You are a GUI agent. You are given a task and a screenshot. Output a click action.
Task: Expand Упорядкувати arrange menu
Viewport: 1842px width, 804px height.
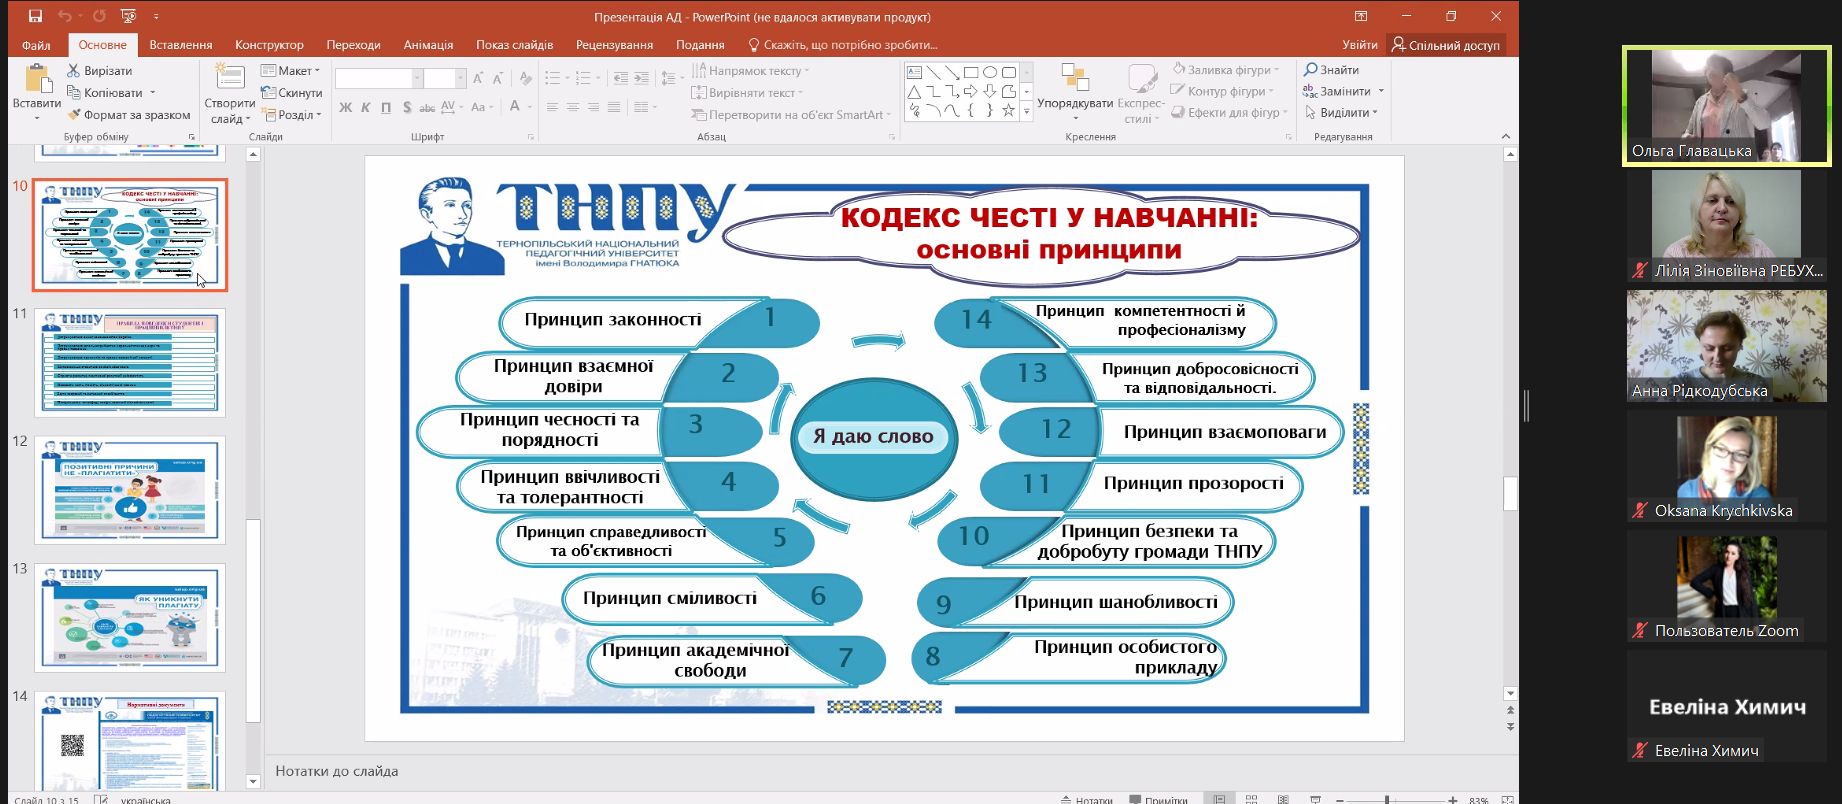pos(1075,95)
